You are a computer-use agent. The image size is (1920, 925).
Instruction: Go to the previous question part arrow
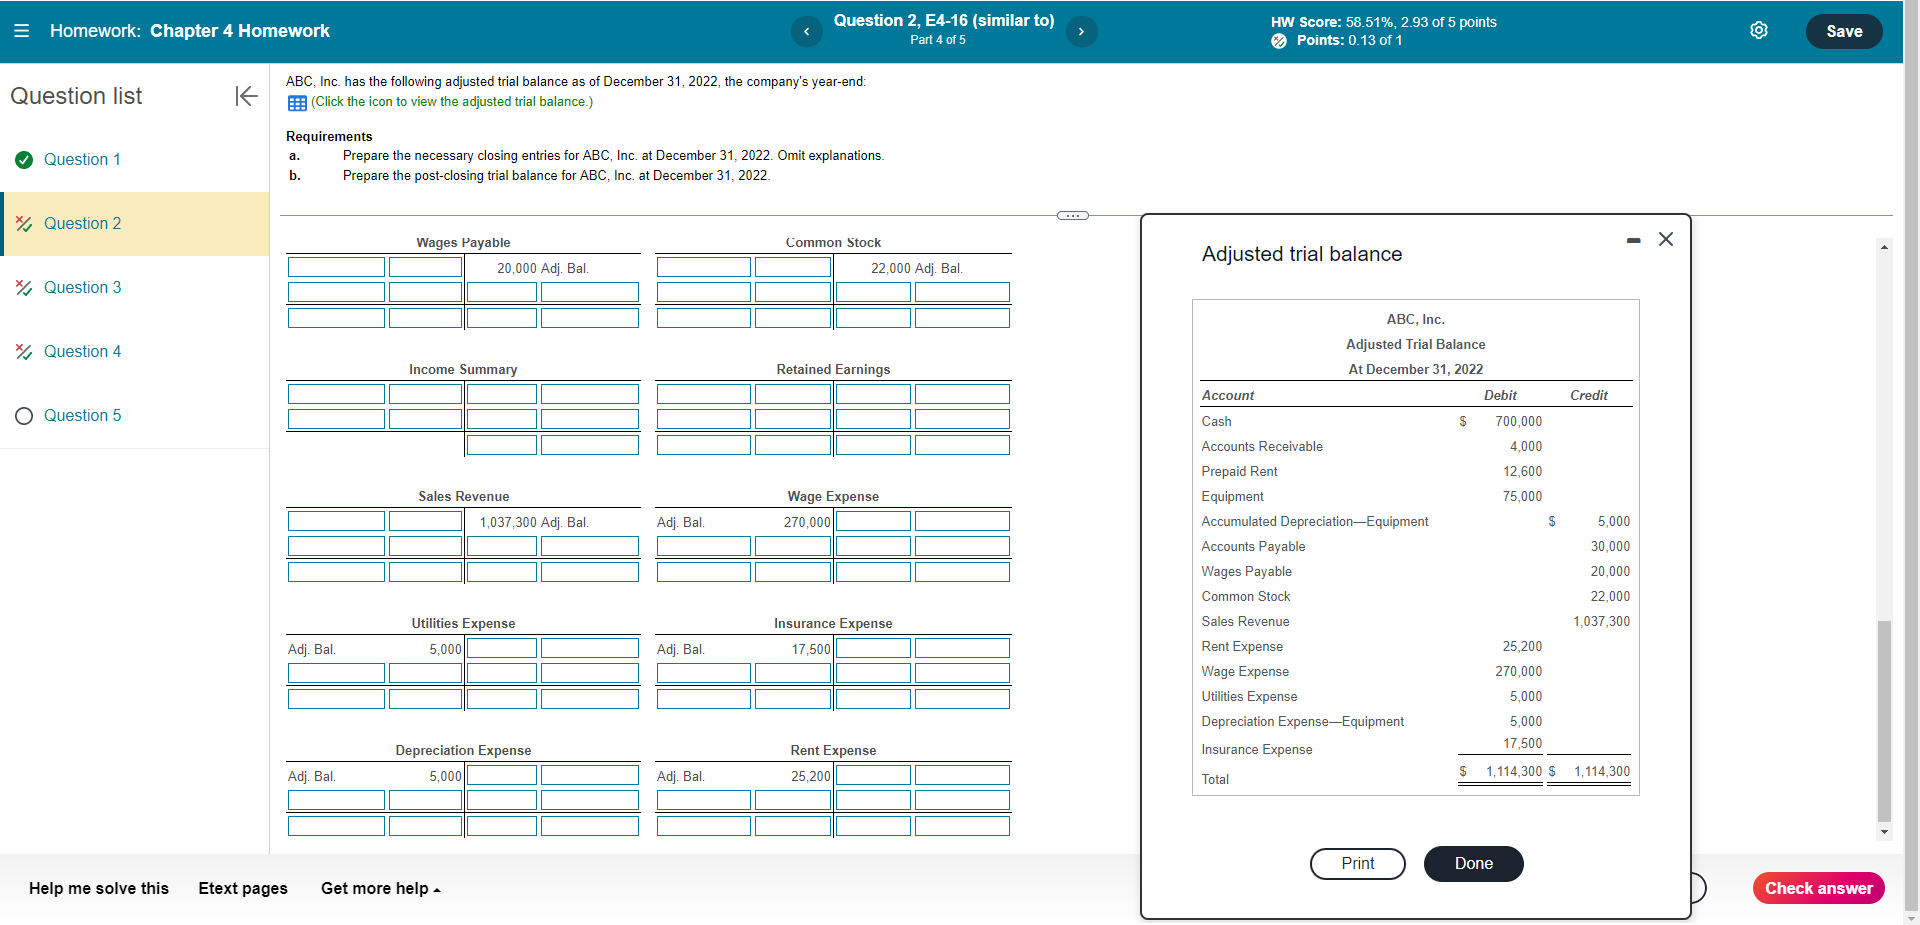[807, 32]
